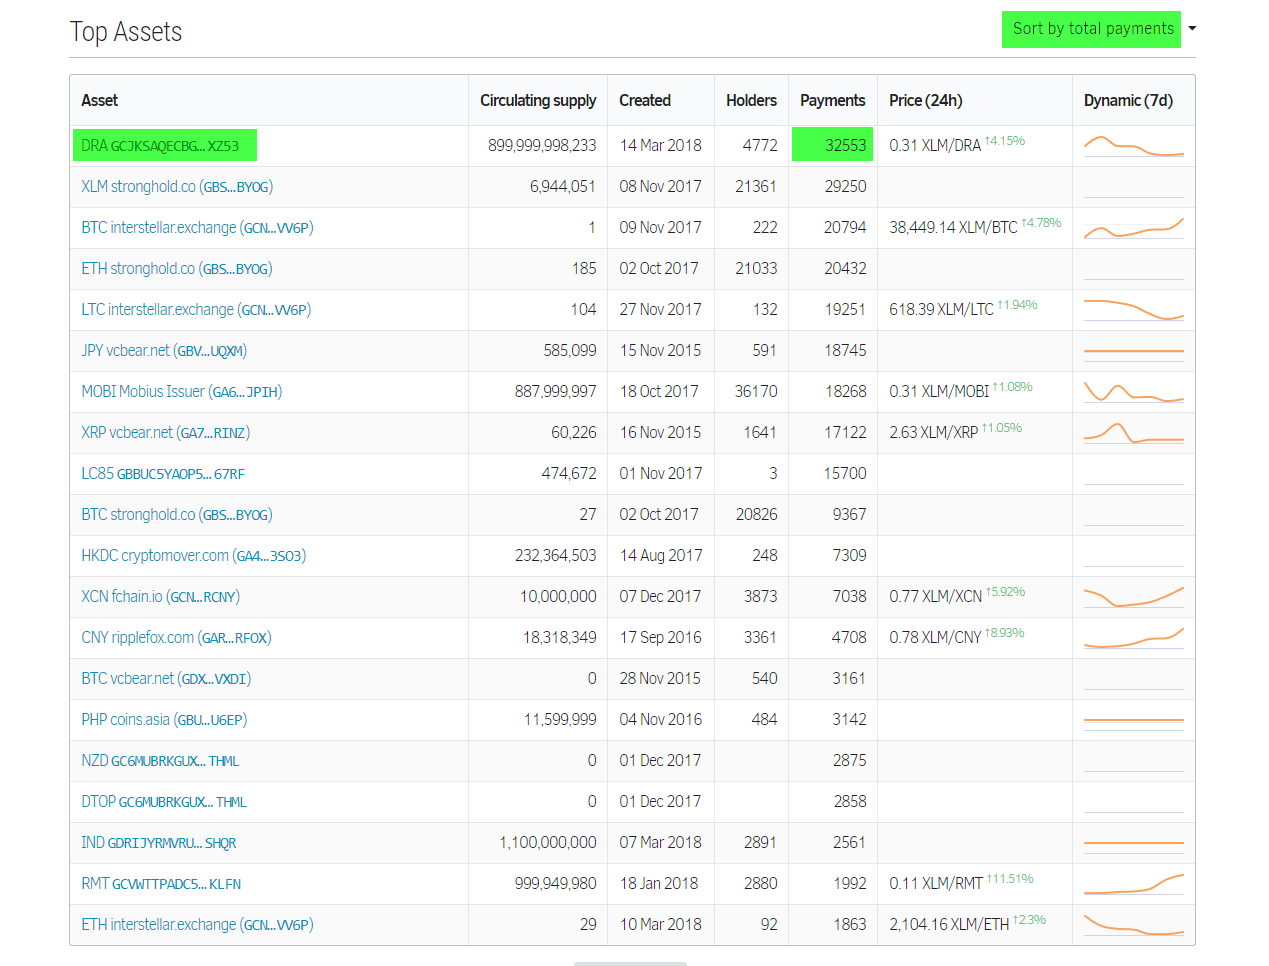Click BTC interstellar.exchange 7-day sparkline

[x=1134, y=228]
